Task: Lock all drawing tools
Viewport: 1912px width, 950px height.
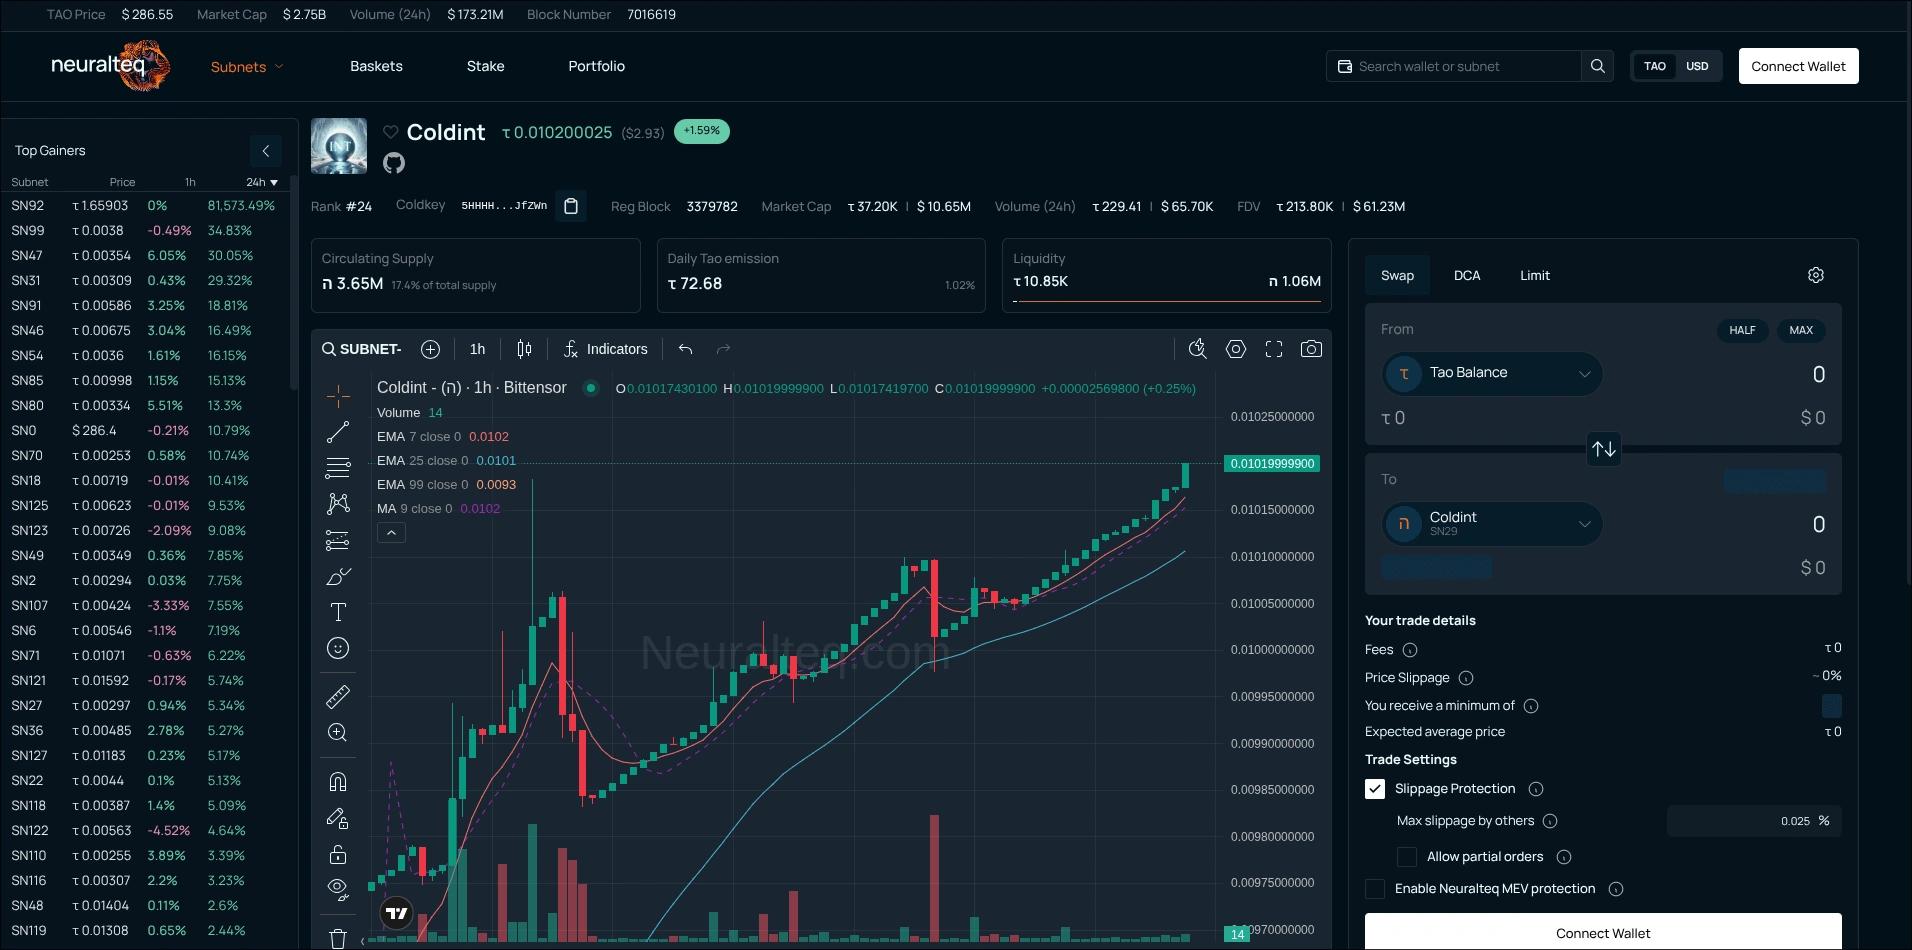Action: tap(338, 854)
